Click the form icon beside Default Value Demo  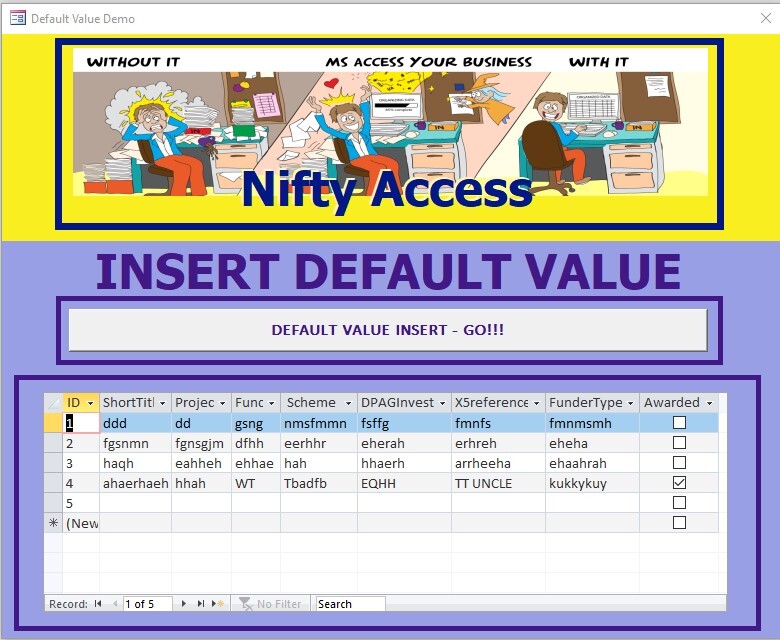point(18,18)
